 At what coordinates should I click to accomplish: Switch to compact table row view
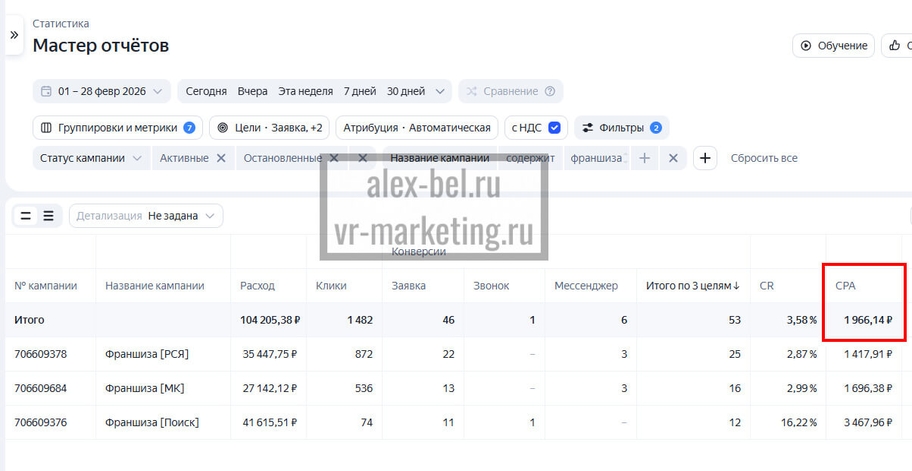26,216
